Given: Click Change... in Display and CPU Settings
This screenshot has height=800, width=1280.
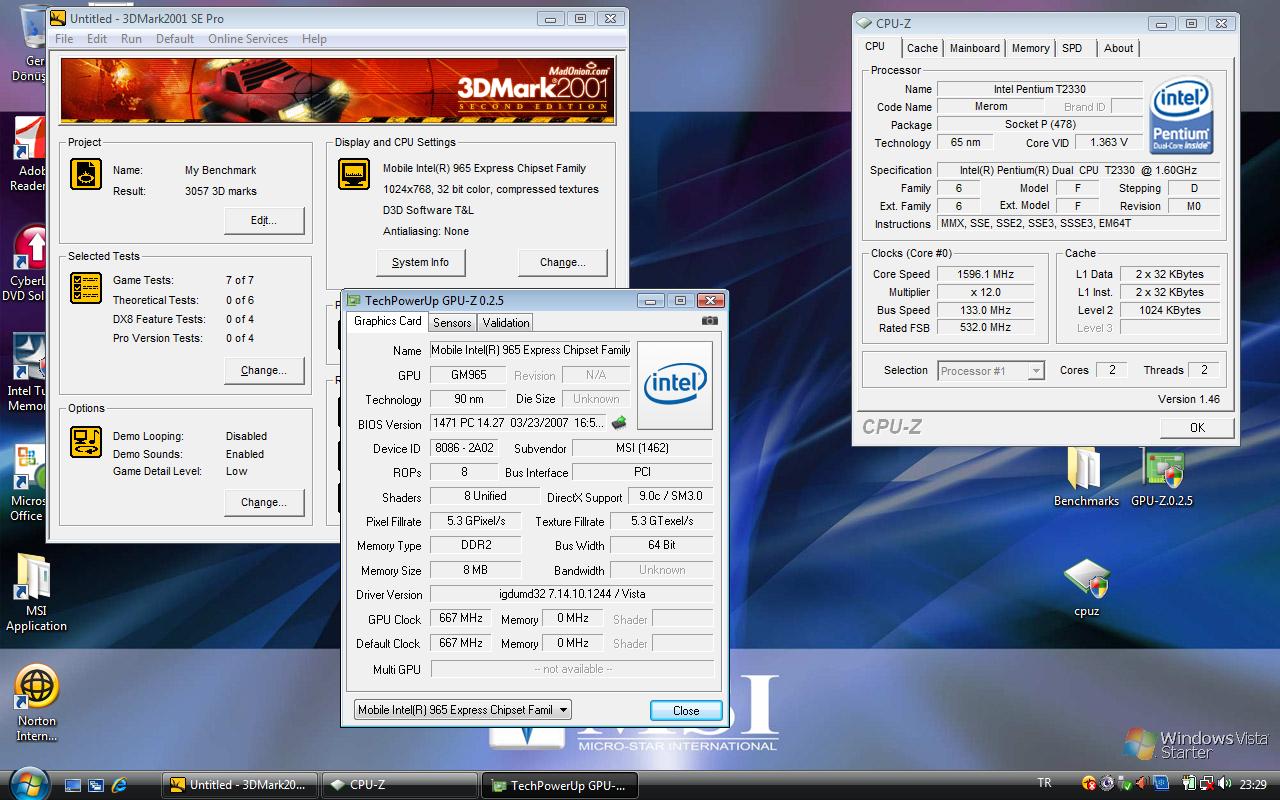Looking at the screenshot, I should pyautogui.click(x=563, y=263).
